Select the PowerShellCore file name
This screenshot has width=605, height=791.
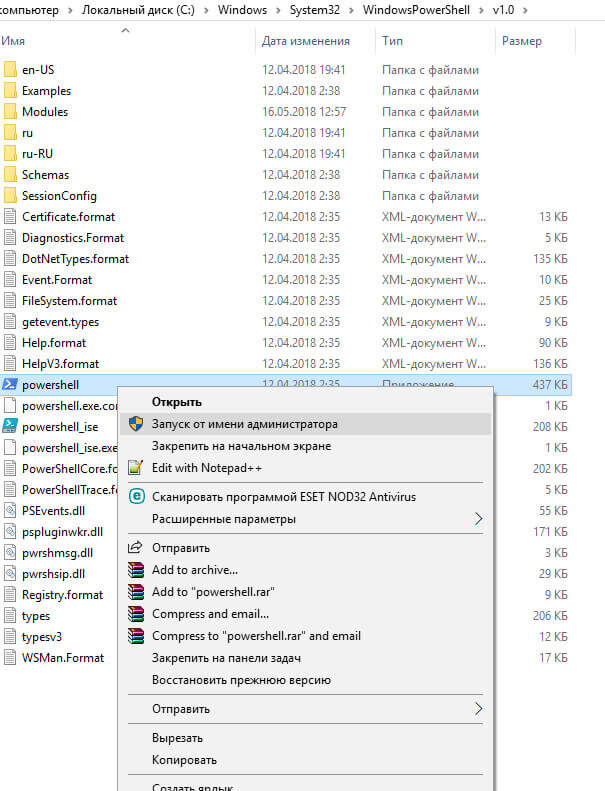70,469
